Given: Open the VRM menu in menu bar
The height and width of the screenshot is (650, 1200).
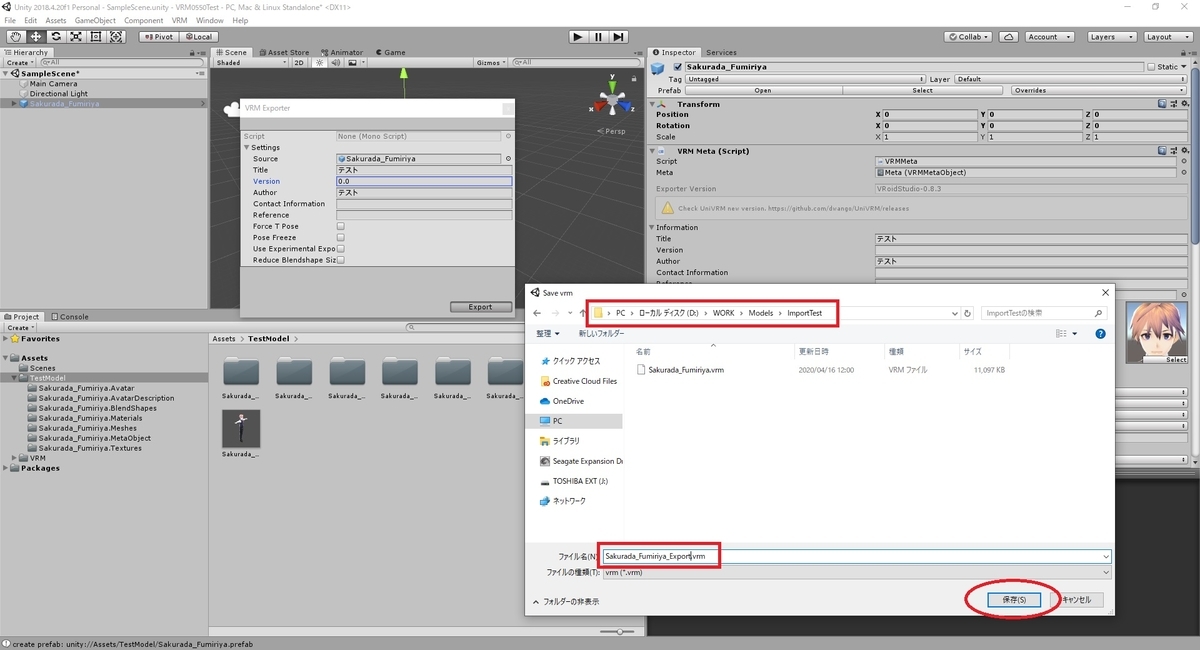Looking at the screenshot, I should (x=179, y=20).
